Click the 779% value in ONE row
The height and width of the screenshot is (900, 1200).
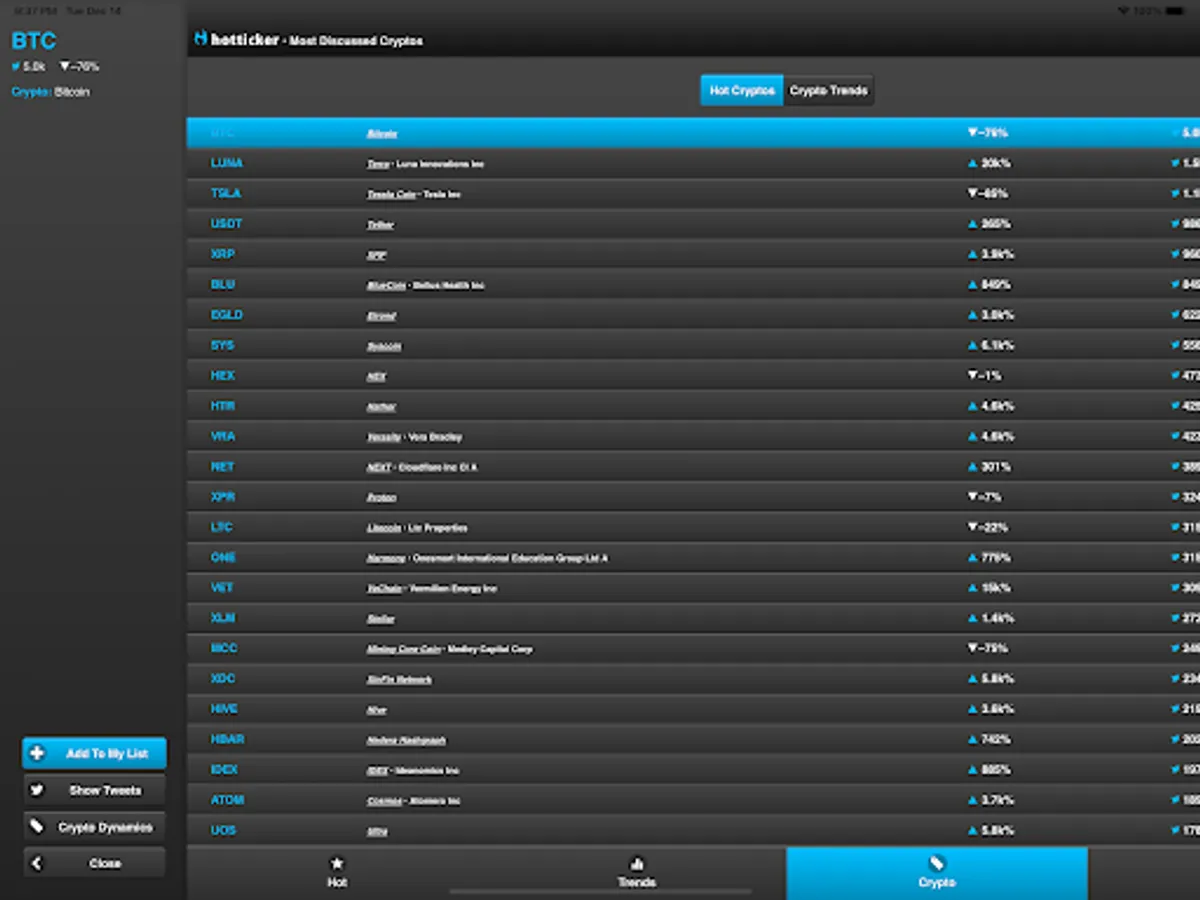click(x=996, y=558)
